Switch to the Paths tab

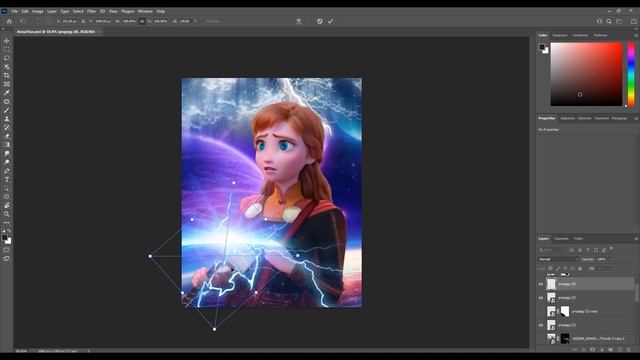coord(578,239)
